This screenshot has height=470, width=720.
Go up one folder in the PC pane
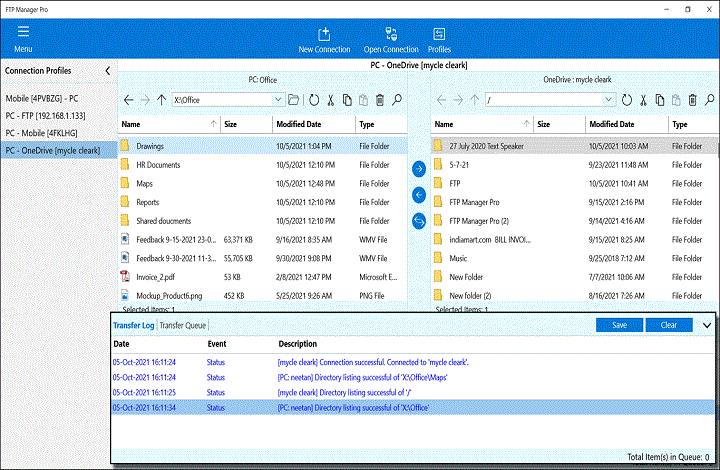point(162,100)
